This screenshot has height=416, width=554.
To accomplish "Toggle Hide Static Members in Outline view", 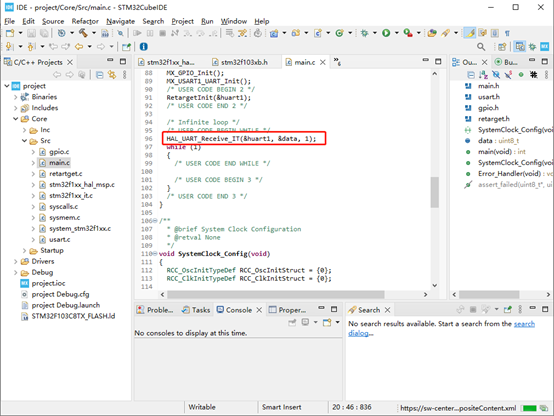I will point(508,75).
